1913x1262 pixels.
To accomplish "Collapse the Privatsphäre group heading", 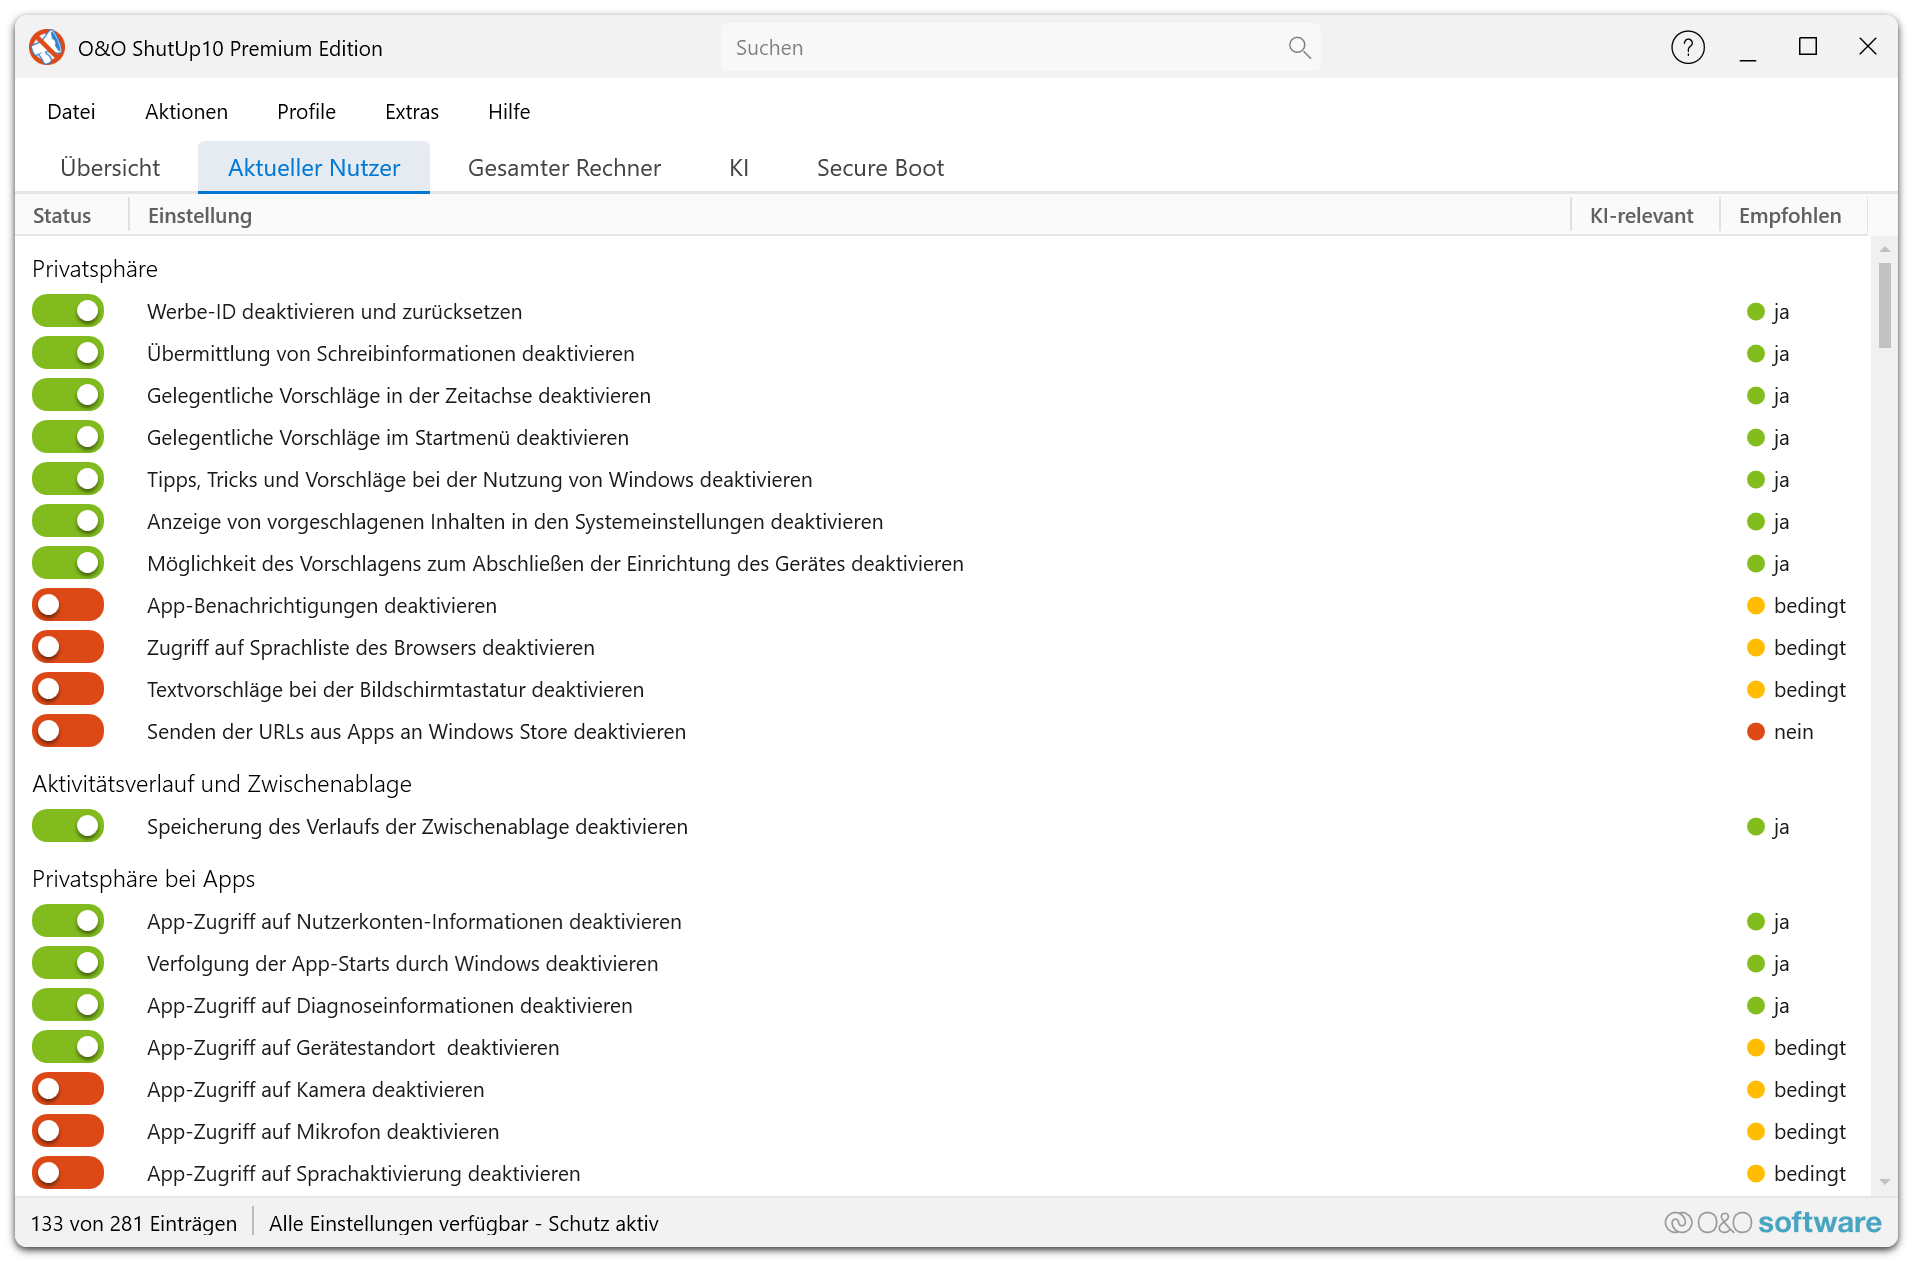I will pos(95,269).
